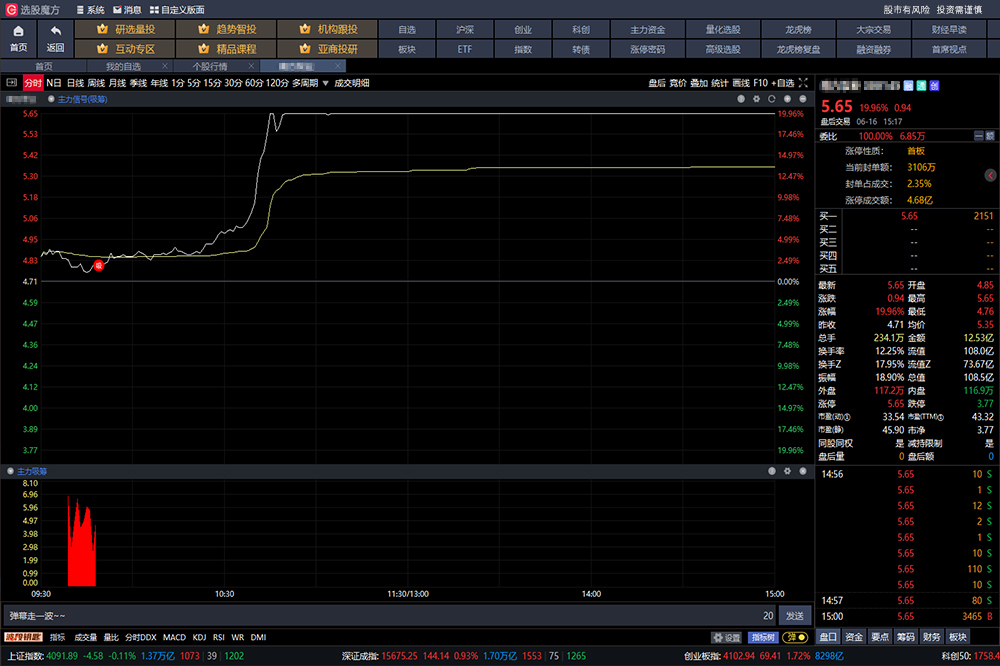Open 互动专区 section

pos(125,48)
